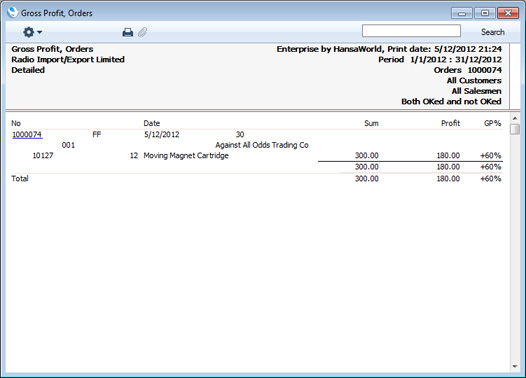526x378 pixels.
Task: Open order link 1000074
Action: (x=27, y=134)
